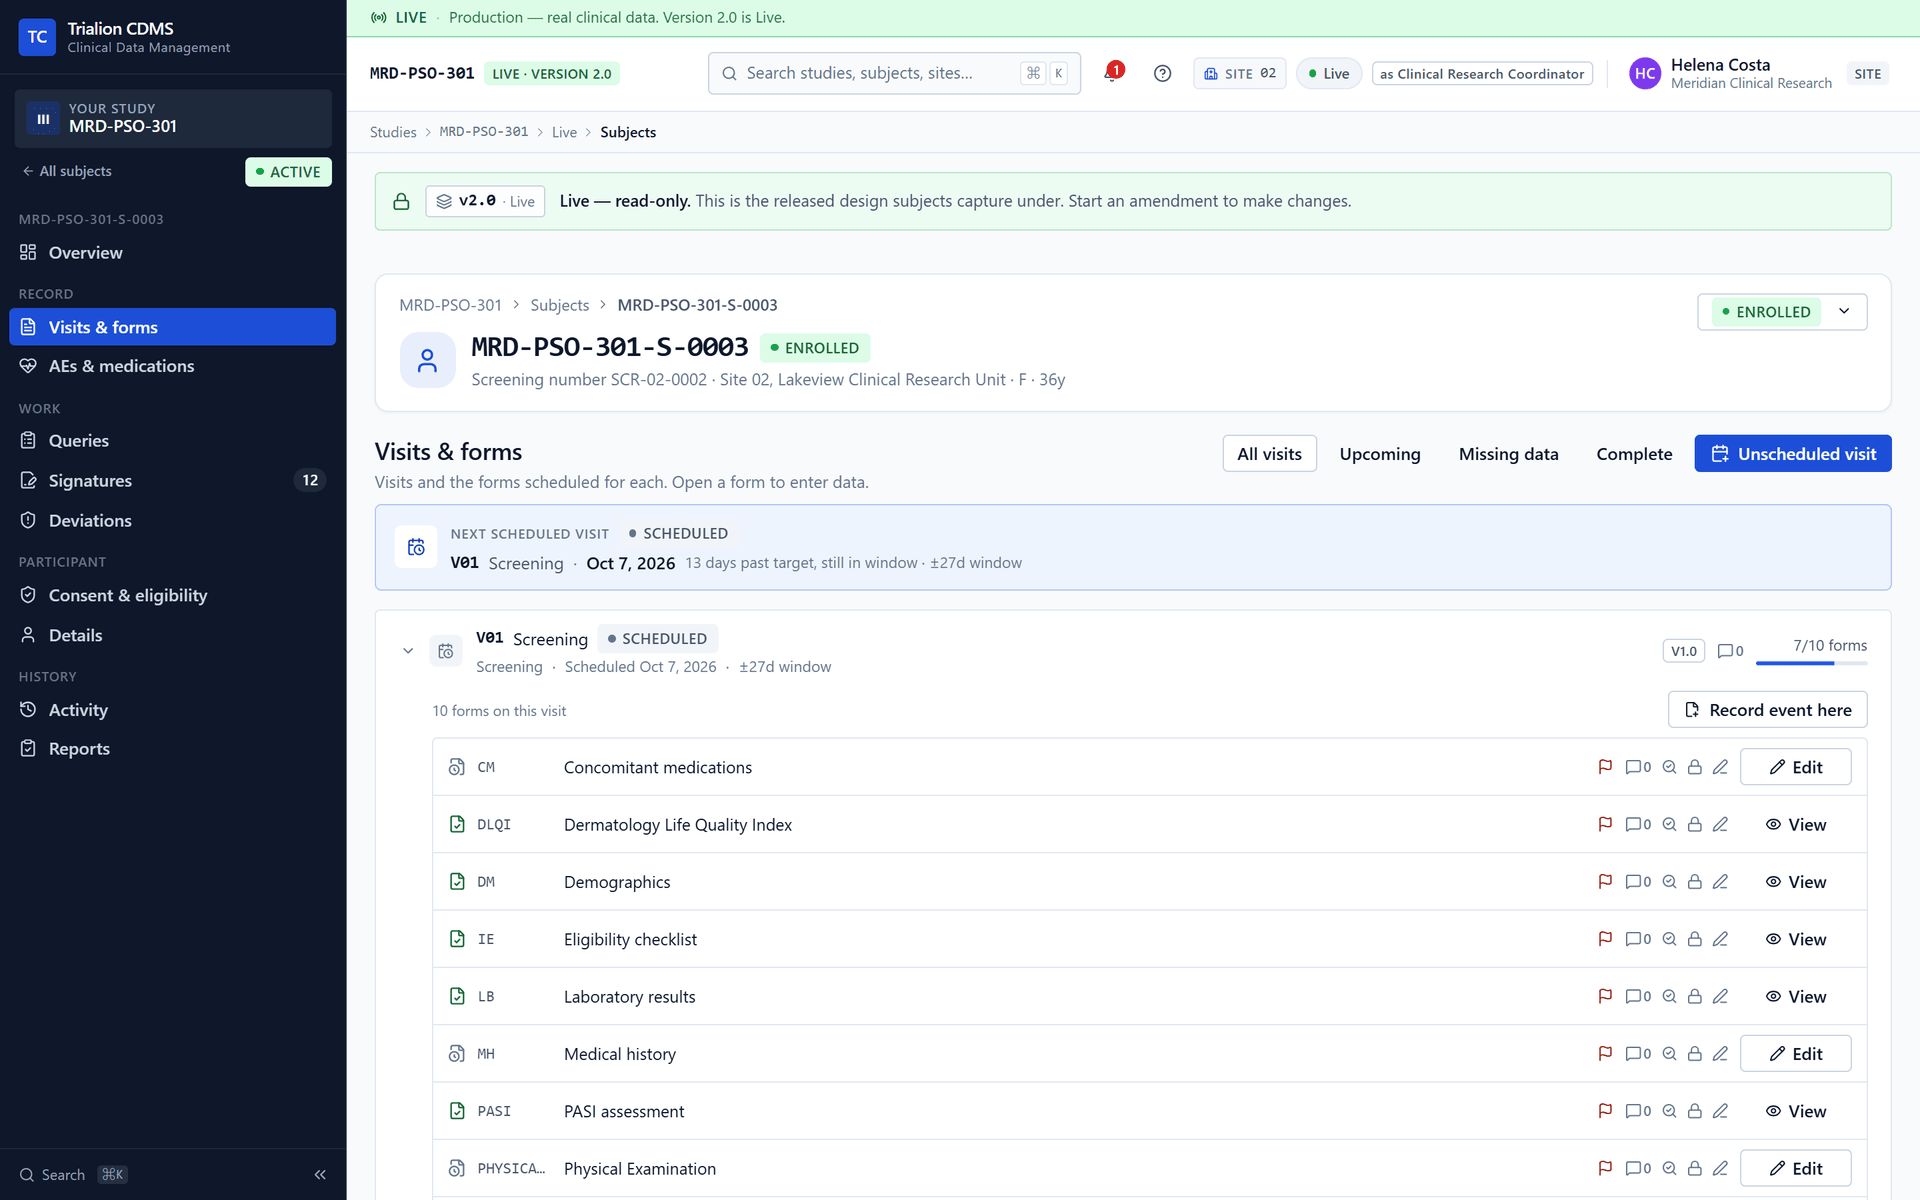
Task: Click the flag icon in Medical history row
Action: coord(1605,1054)
